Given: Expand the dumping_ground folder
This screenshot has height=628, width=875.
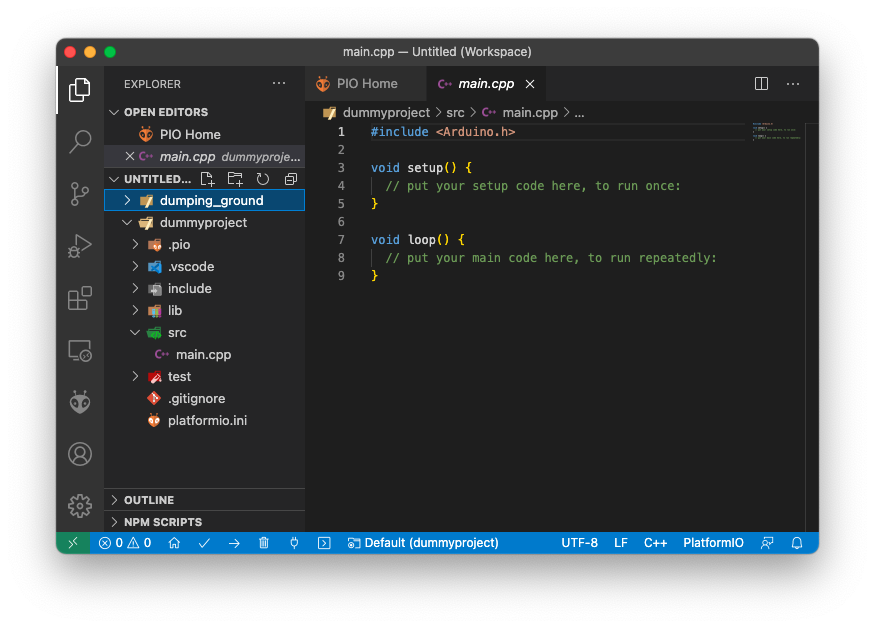Looking at the screenshot, I should tap(211, 201).
